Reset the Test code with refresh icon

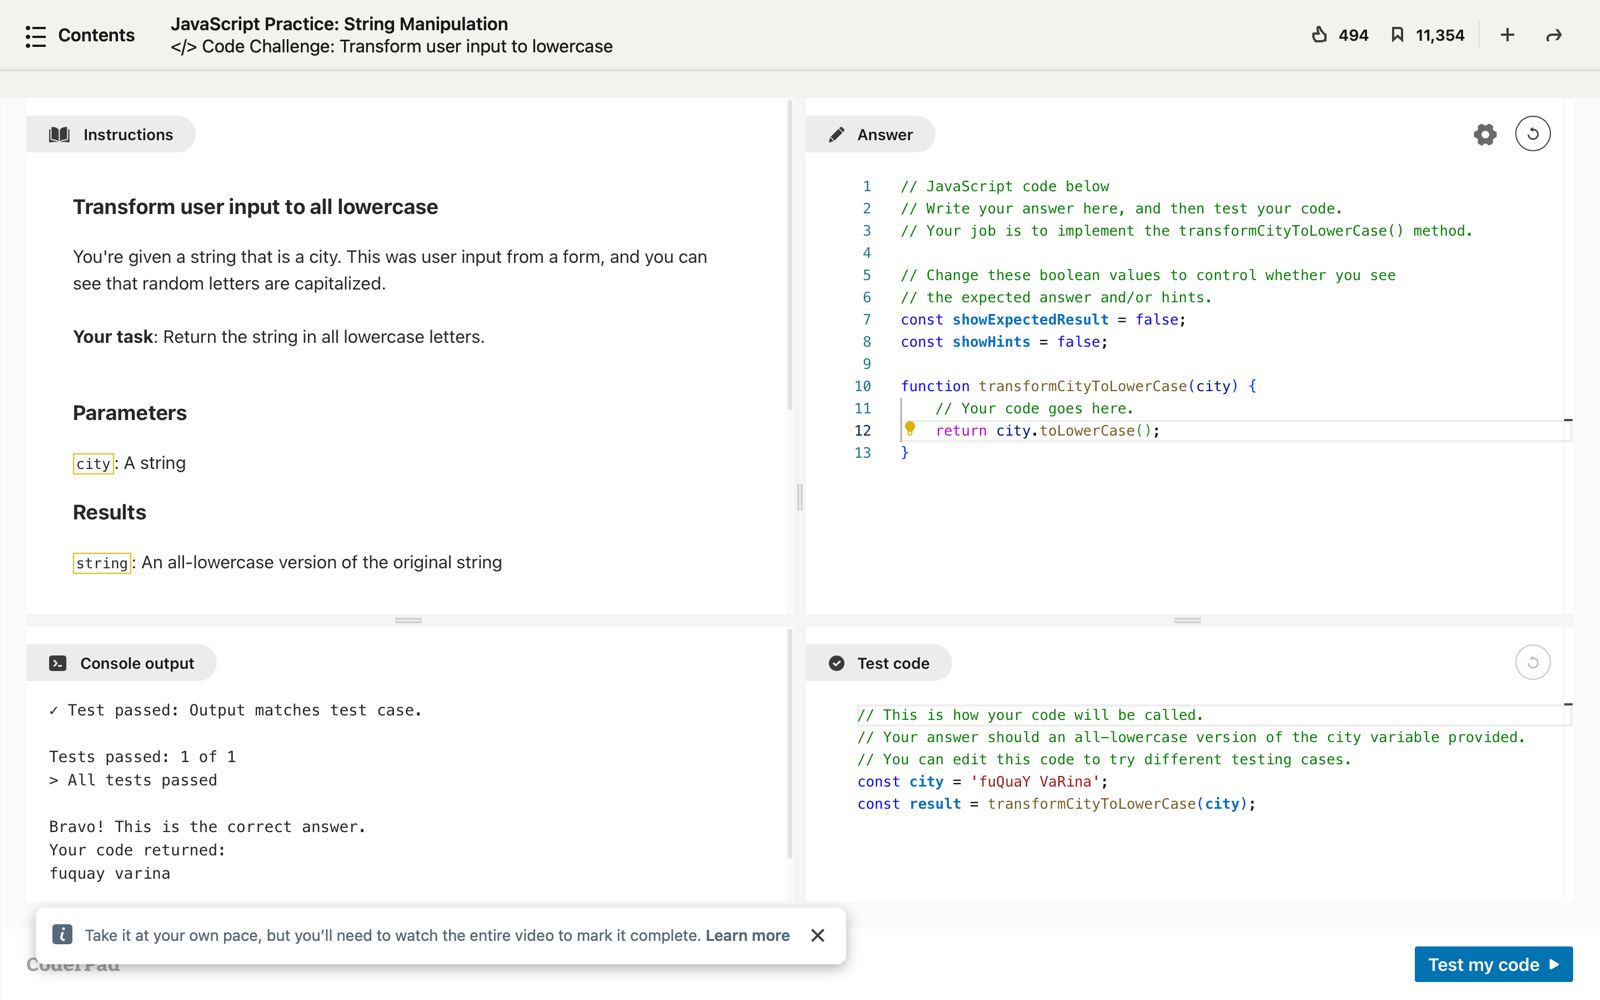coord(1532,663)
